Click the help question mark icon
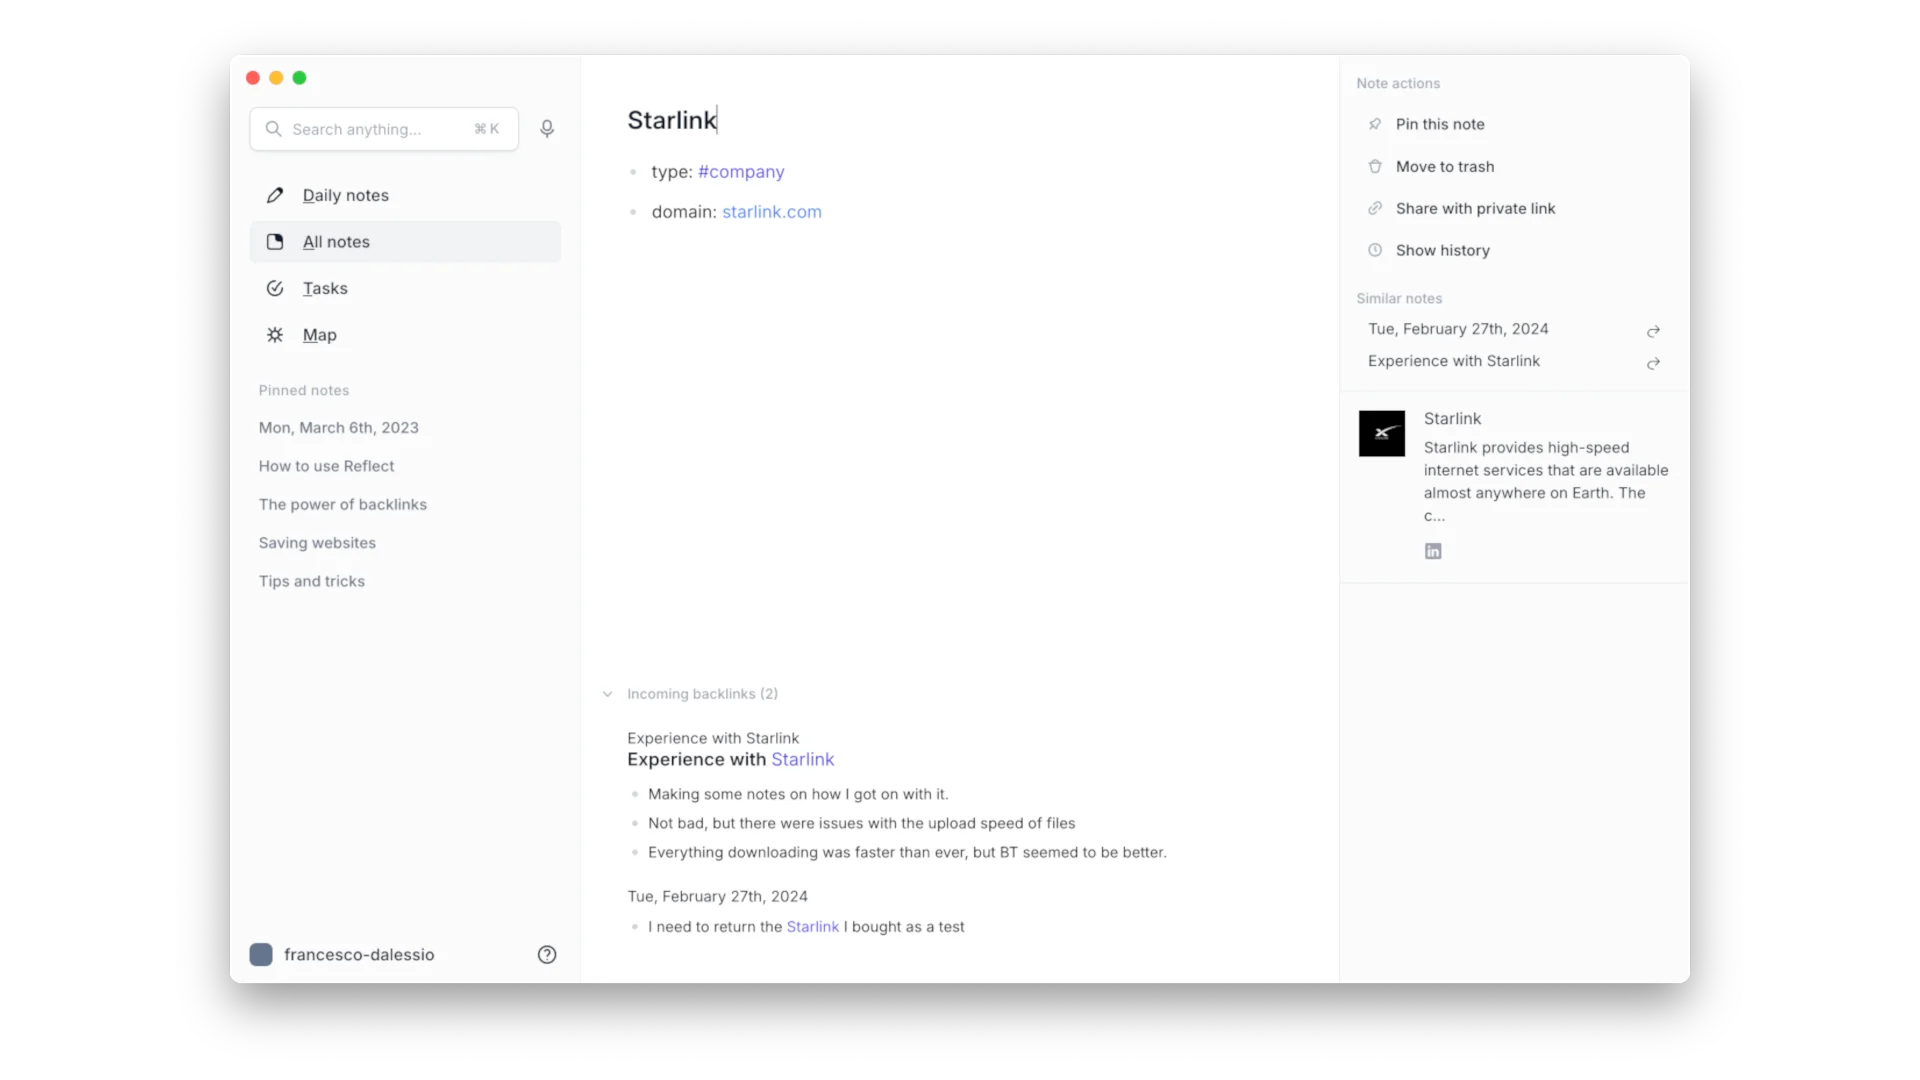Screen dimensions: 1920x1080 click(547, 954)
